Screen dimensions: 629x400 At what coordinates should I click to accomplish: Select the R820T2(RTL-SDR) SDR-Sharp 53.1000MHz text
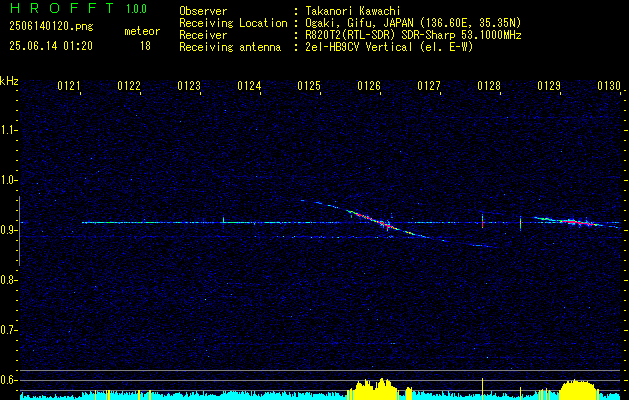pos(413,35)
